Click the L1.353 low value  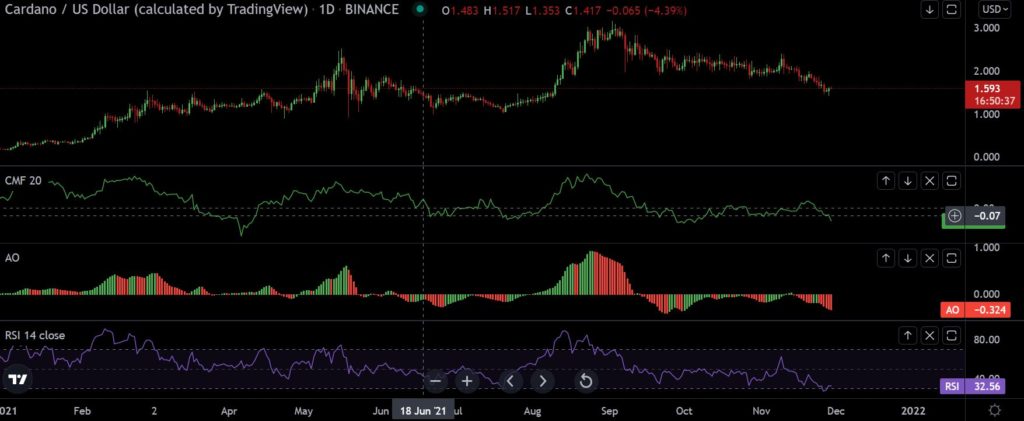coord(541,10)
